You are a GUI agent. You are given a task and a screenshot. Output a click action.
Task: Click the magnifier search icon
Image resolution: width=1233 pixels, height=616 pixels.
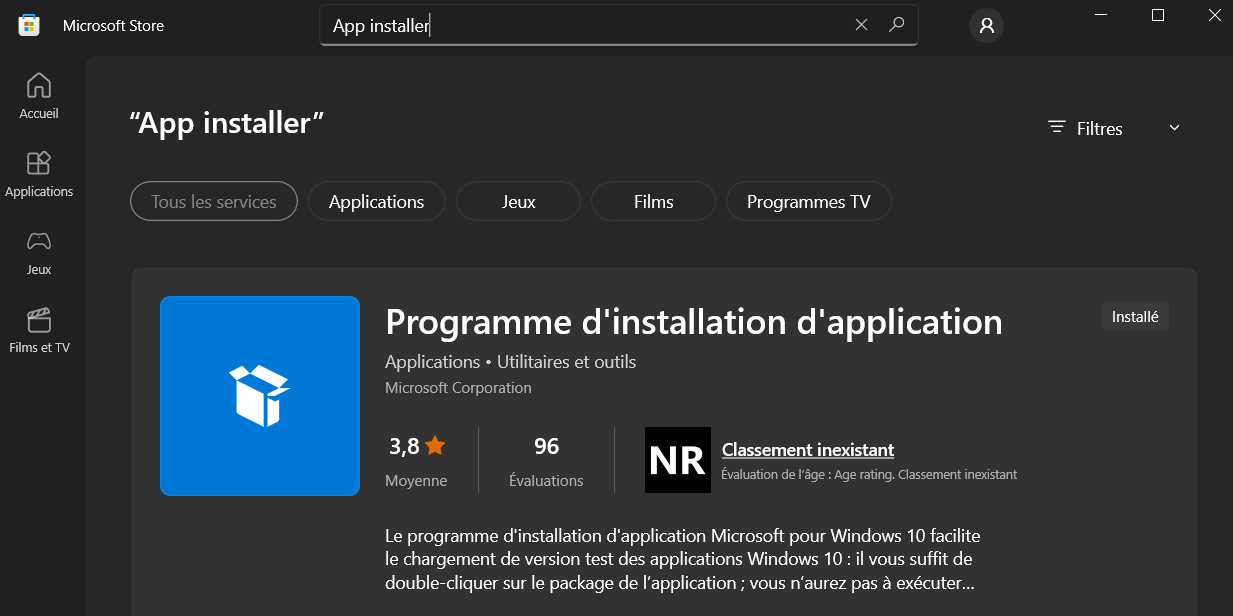click(x=897, y=25)
